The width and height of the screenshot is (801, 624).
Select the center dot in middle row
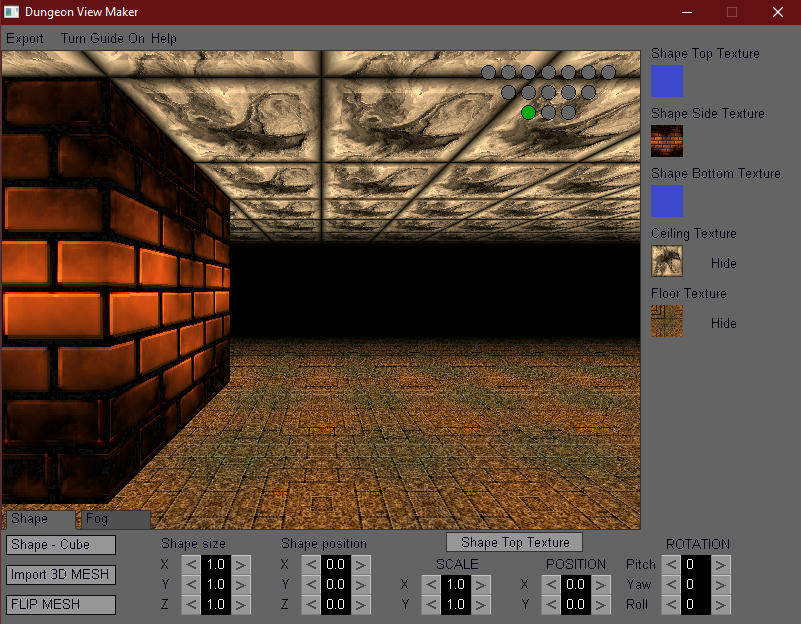(x=549, y=92)
